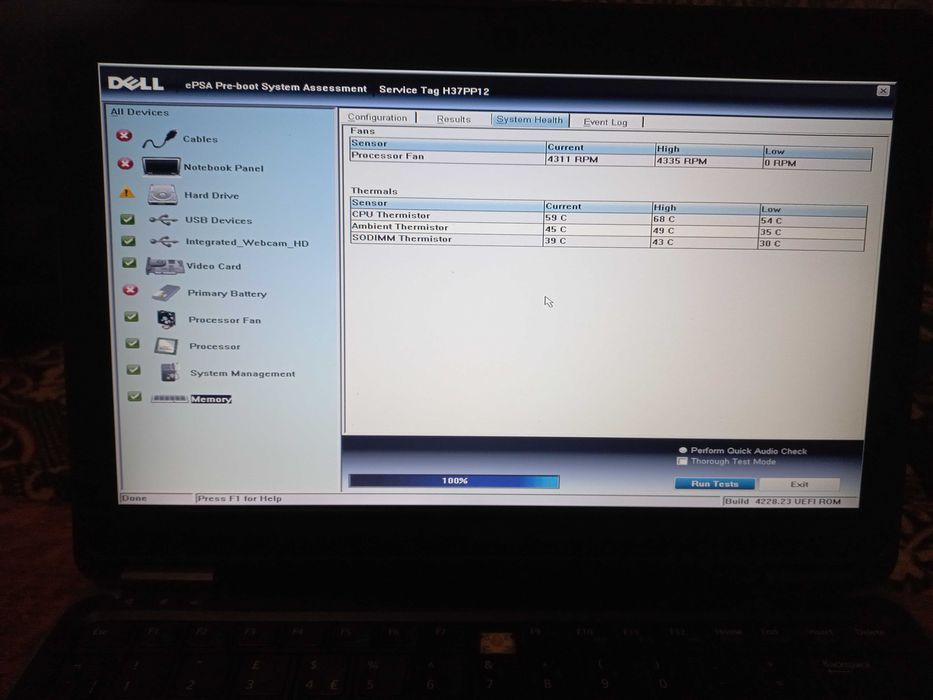Select the System Management icon
933x700 pixels.
pos(170,373)
